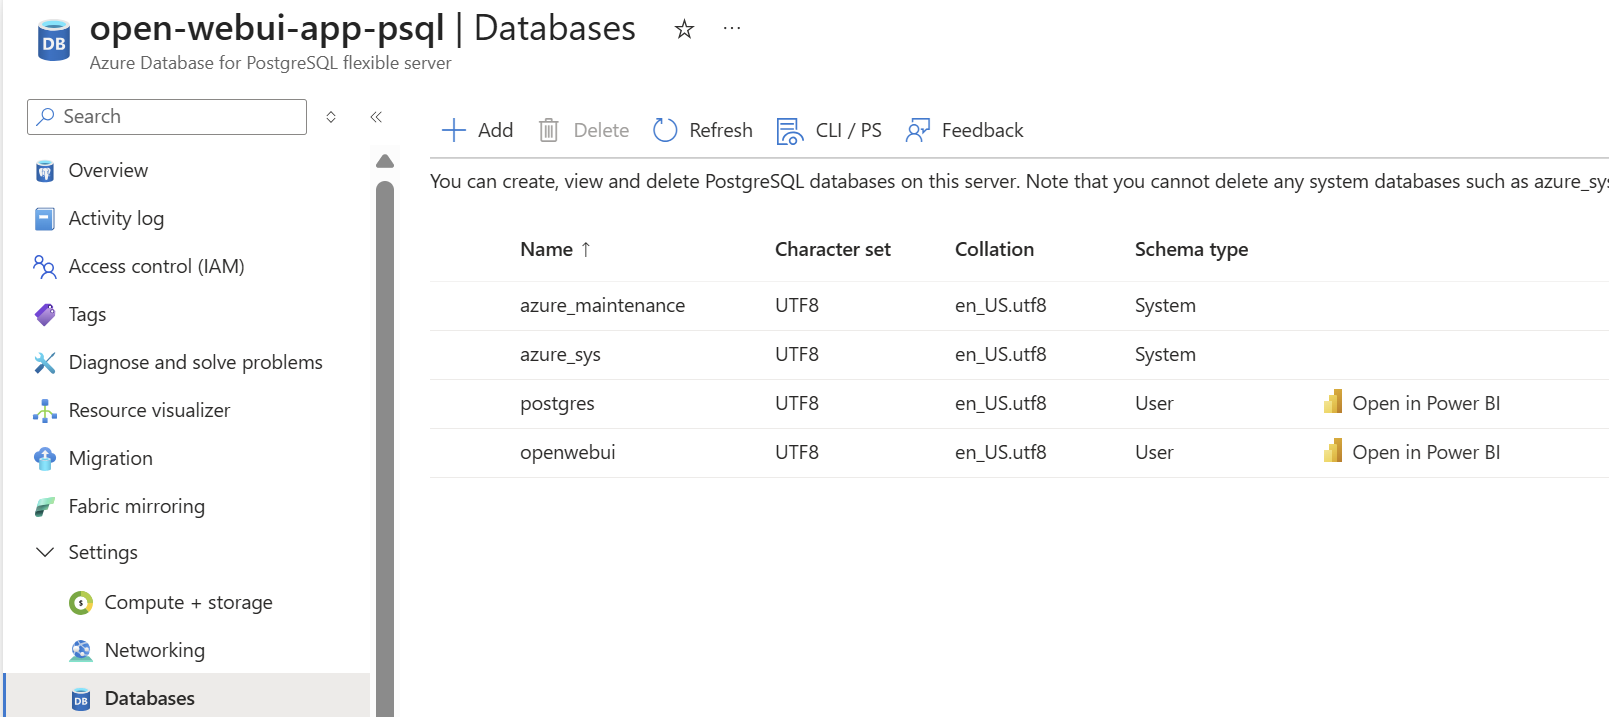Collapse the sidebar with double-chevron icon
Viewport: 1609px width, 717px height.
tap(376, 117)
